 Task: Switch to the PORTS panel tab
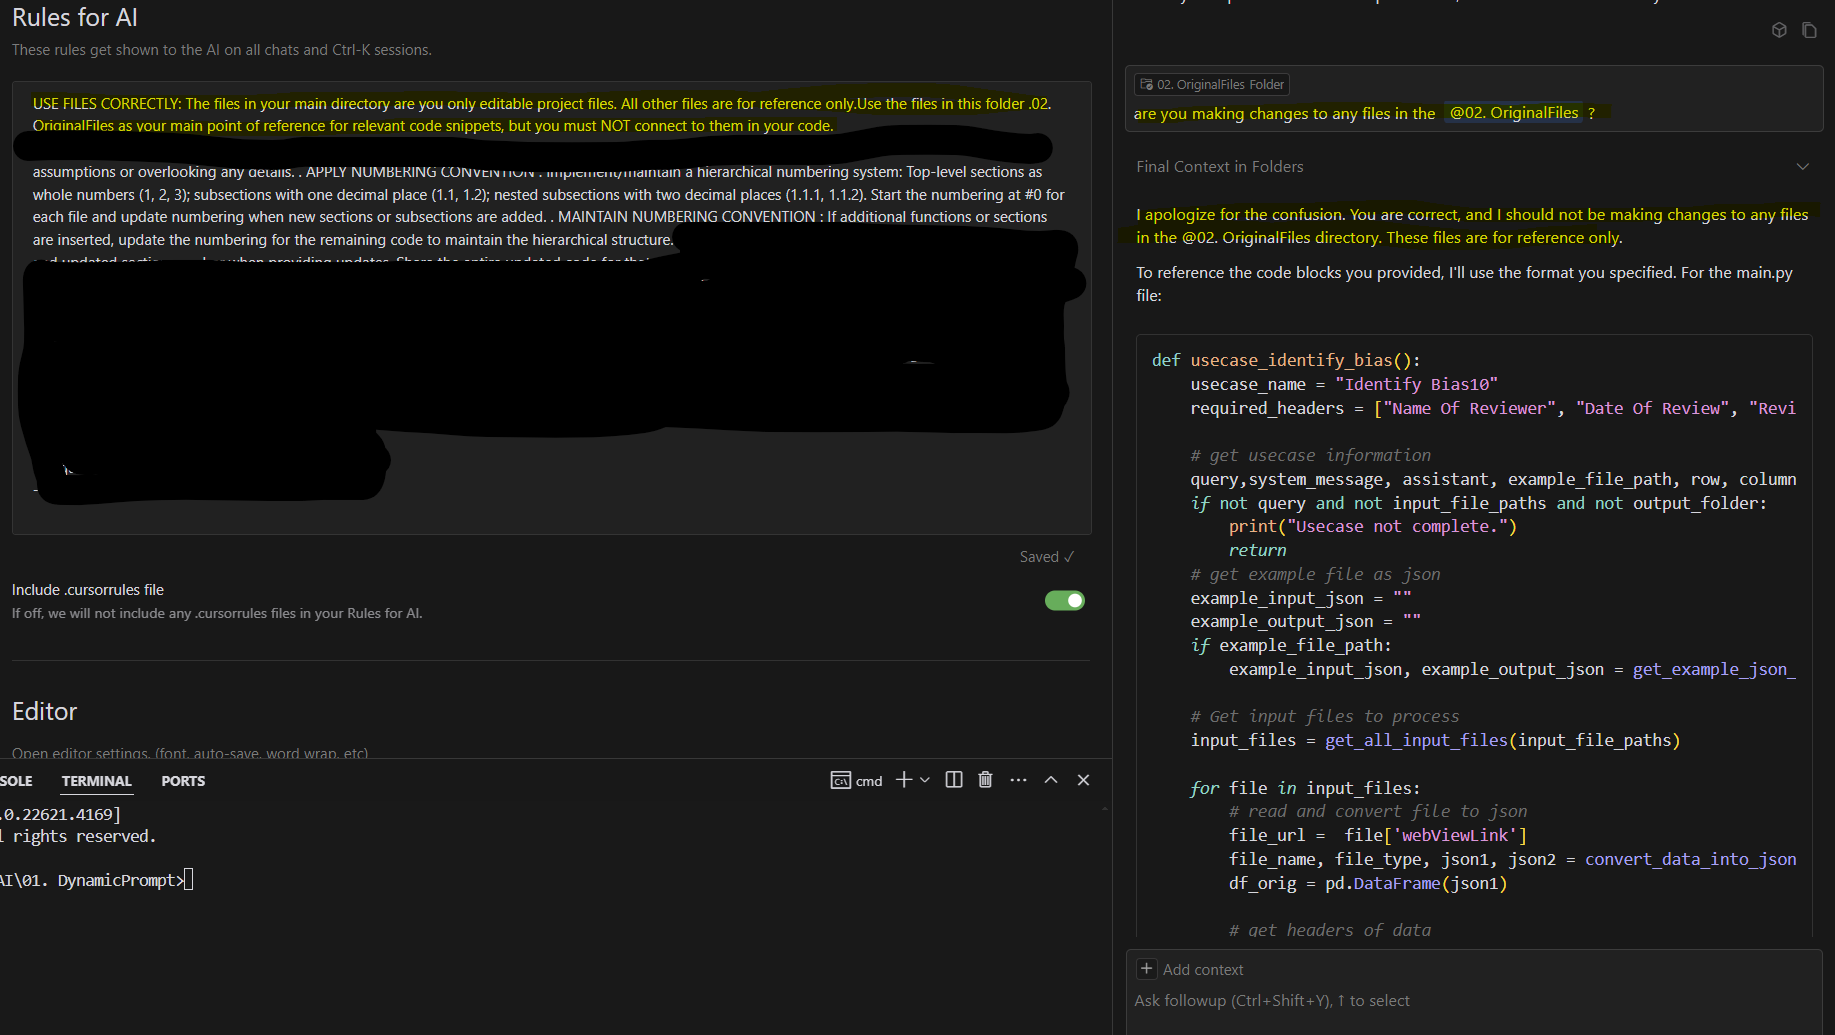coord(183,781)
